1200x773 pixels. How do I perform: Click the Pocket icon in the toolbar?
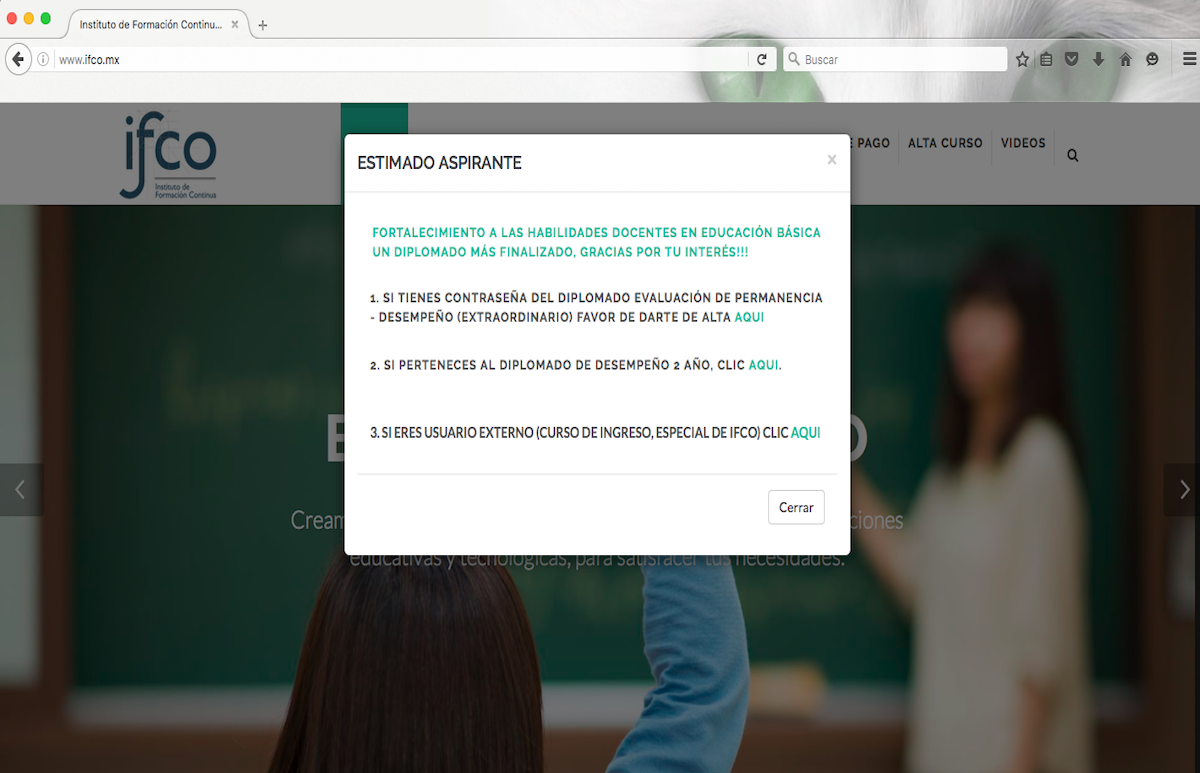(x=1072, y=60)
